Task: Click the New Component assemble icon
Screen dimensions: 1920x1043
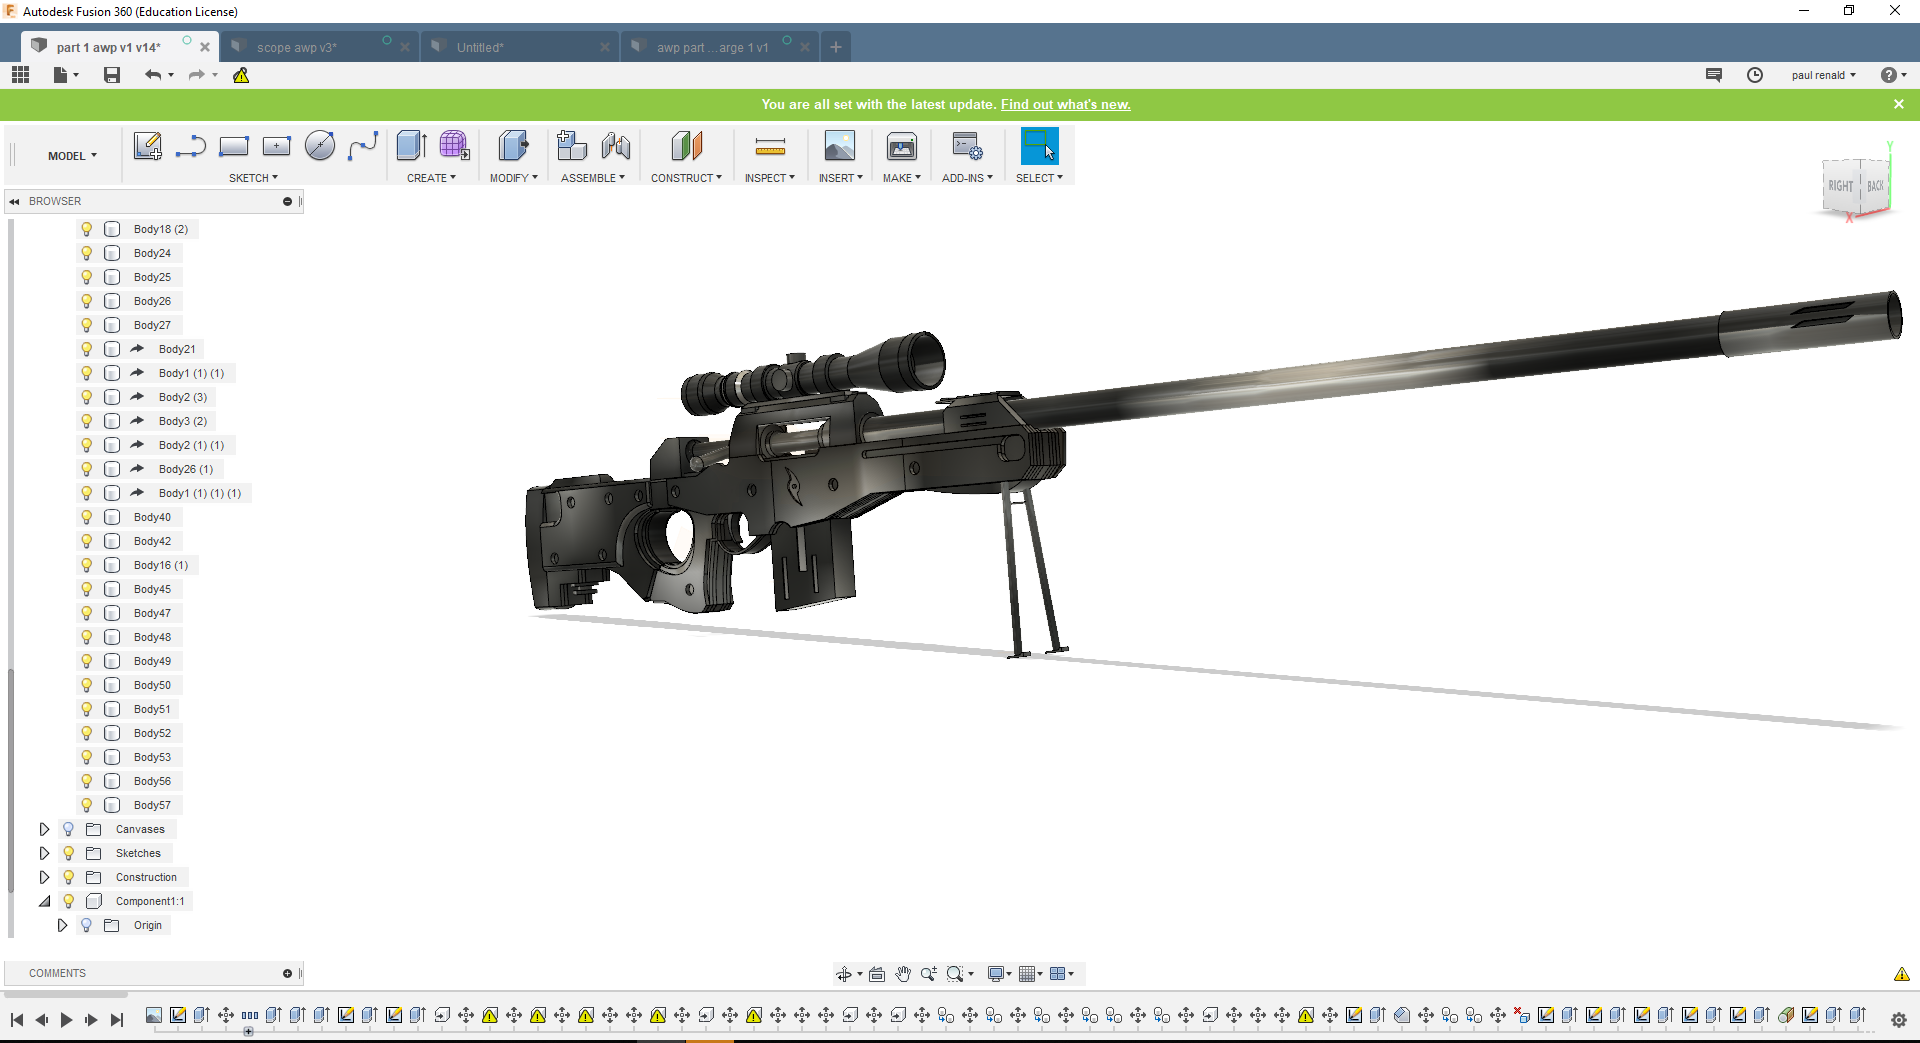Action: click(572, 146)
